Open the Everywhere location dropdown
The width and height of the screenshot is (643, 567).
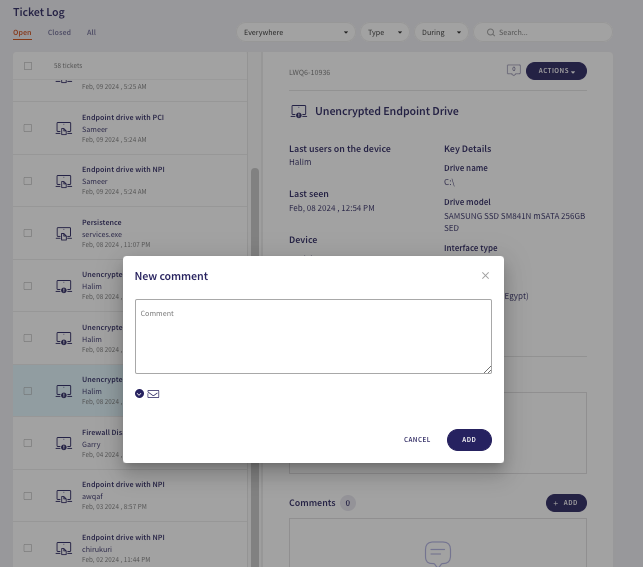click(296, 32)
